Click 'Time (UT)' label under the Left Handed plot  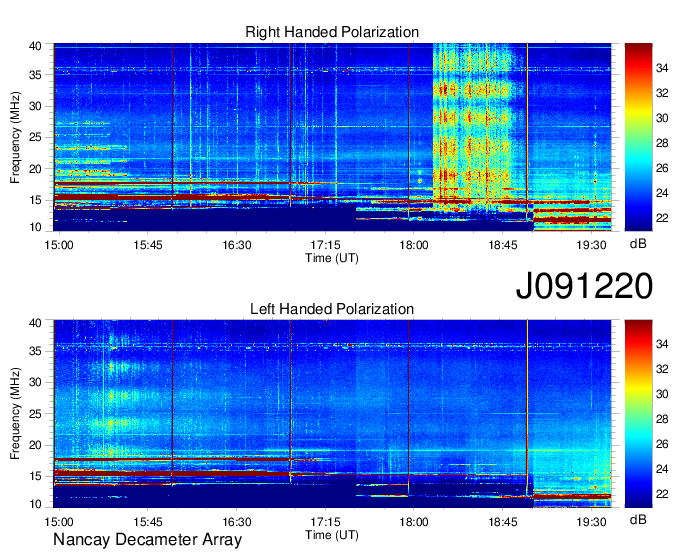[332, 535]
